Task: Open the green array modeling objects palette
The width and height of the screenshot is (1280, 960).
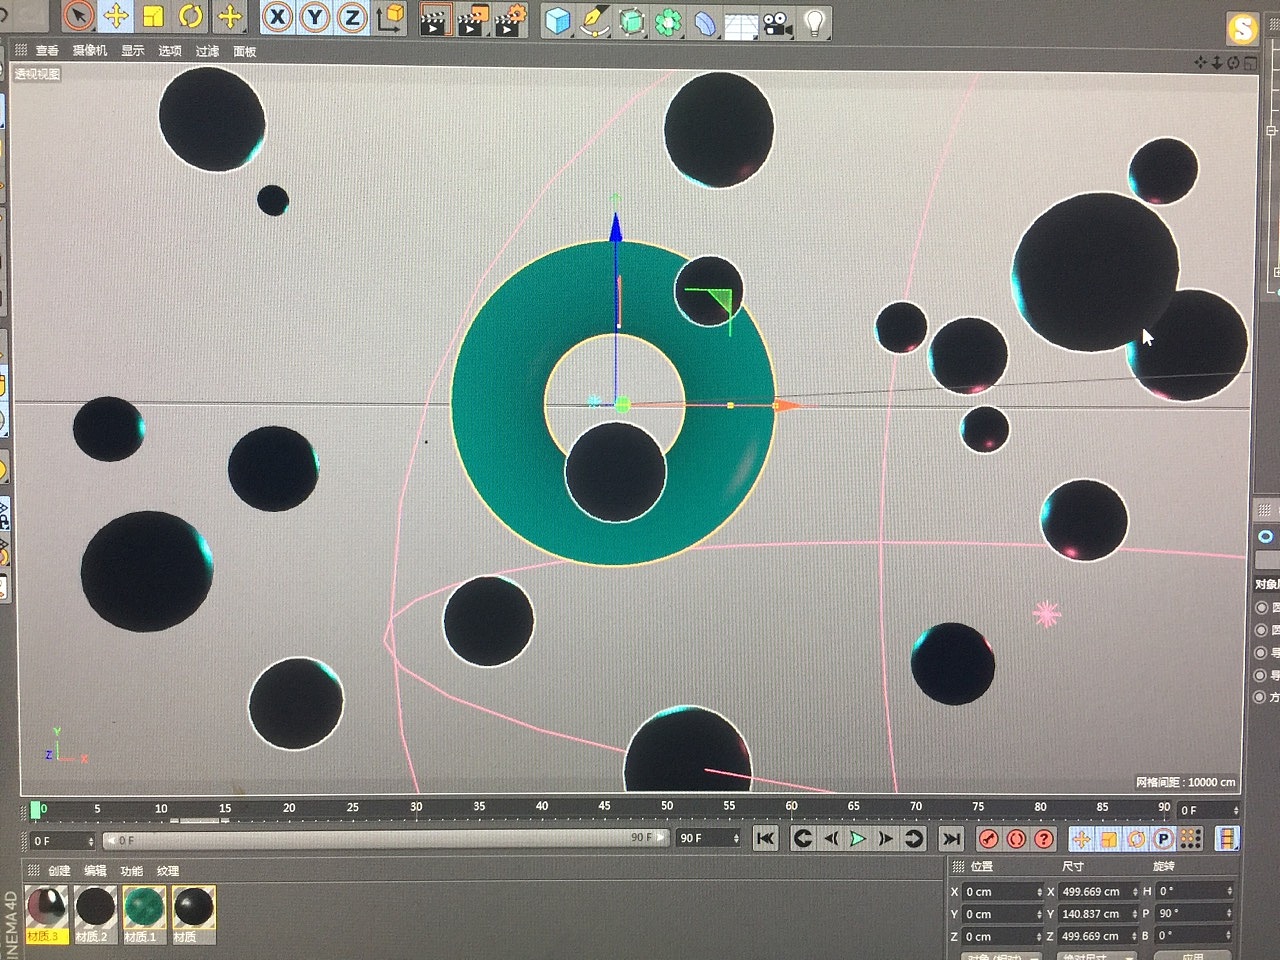Action: [x=668, y=22]
